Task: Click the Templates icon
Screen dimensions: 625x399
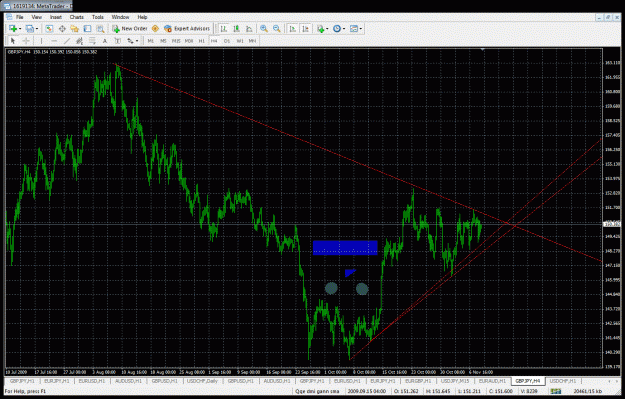Action: tap(354, 29)
